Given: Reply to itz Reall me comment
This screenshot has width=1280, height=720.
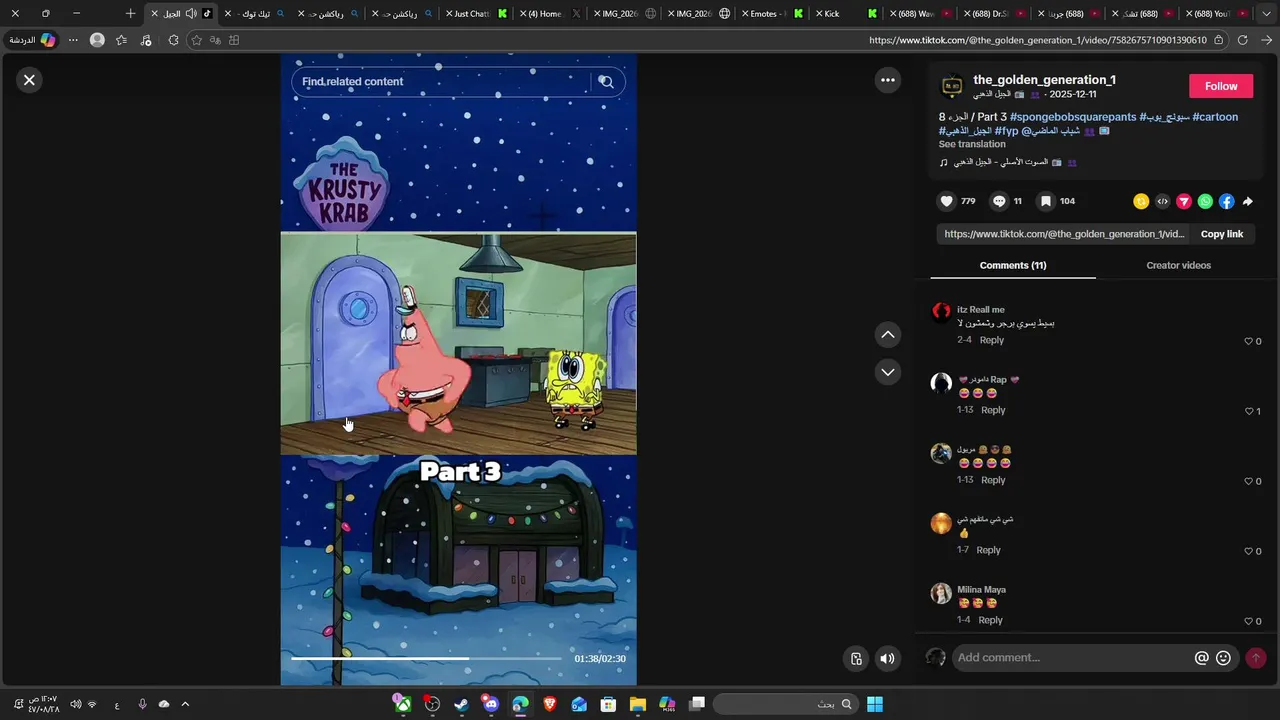Looking at the screenshot, I should pos(992,340).
